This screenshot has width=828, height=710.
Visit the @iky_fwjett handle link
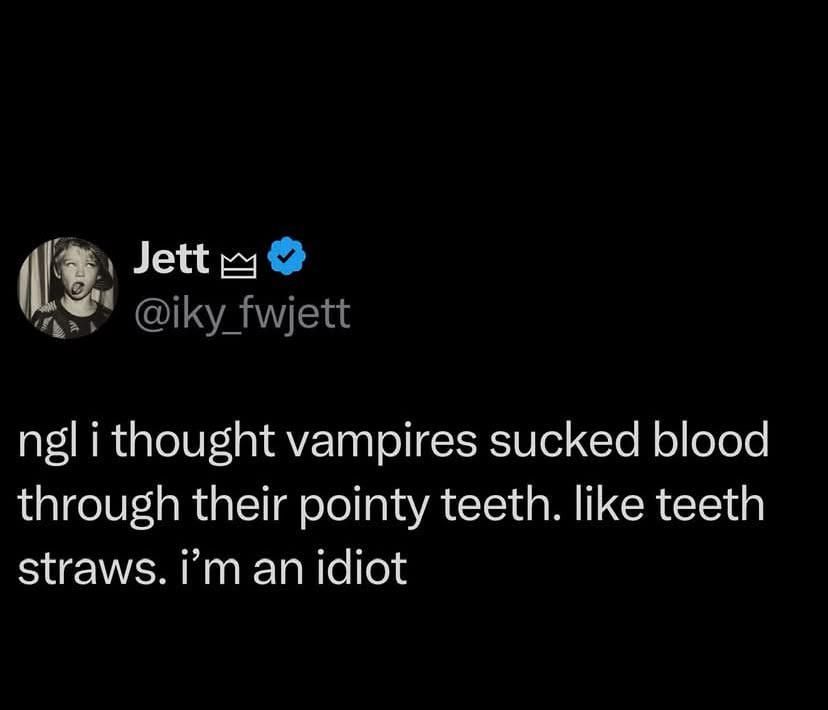pyautogui.click(x=242, y=314)
